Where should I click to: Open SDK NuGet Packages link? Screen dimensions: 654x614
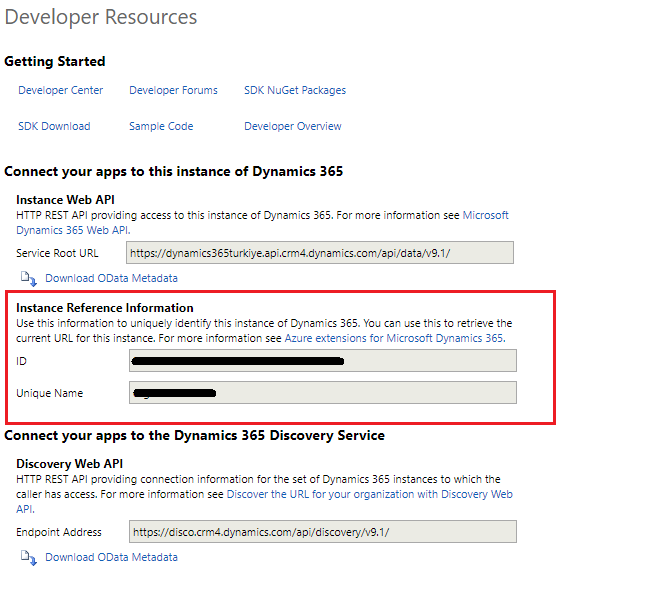295,90
